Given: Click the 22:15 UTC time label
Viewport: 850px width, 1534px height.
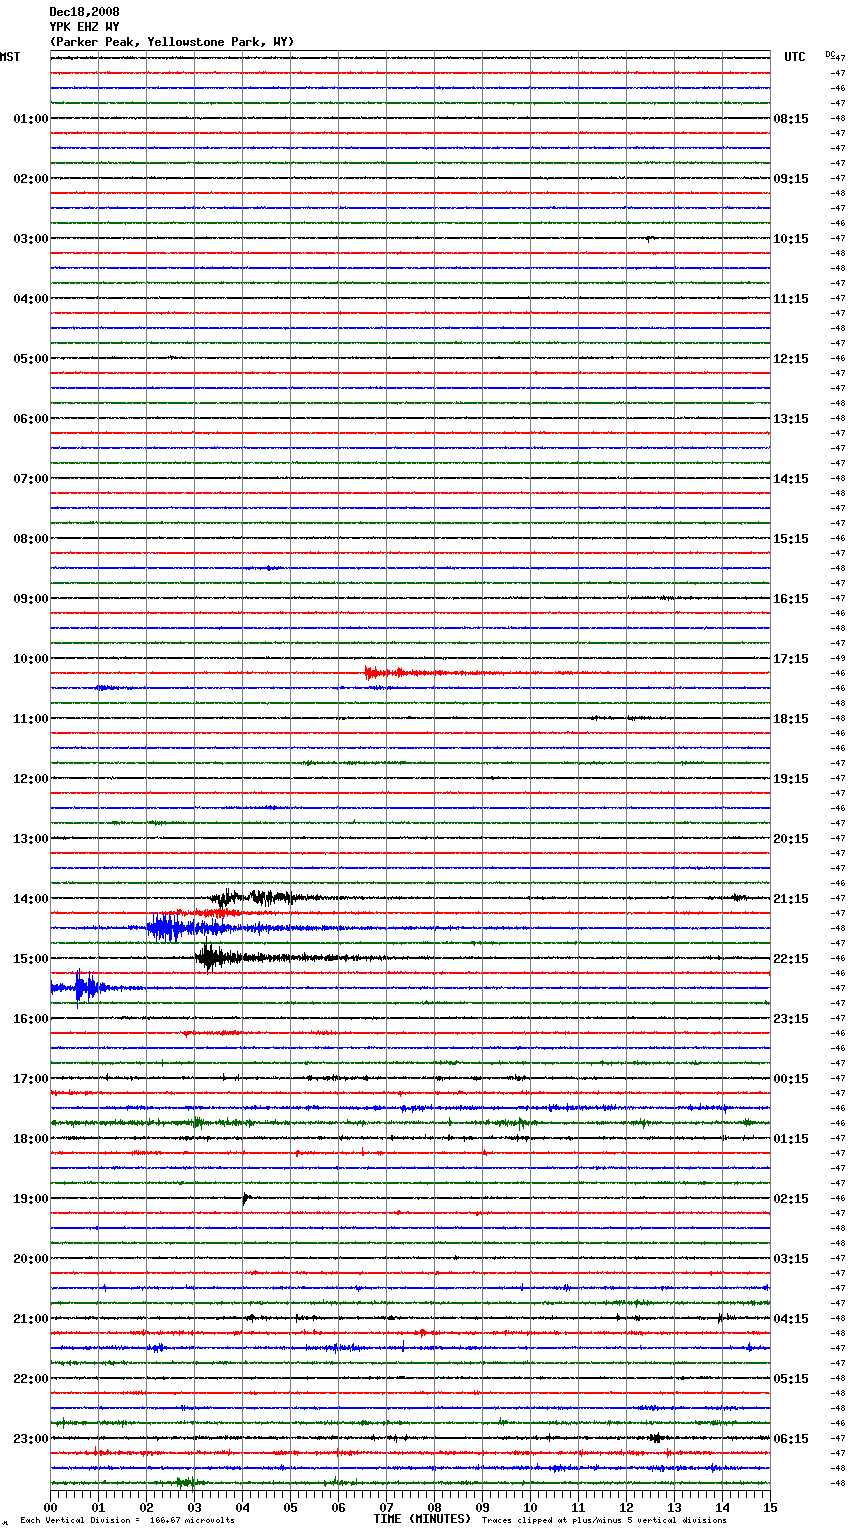Looking at the screenshot, I should click(x=791, y=959).
